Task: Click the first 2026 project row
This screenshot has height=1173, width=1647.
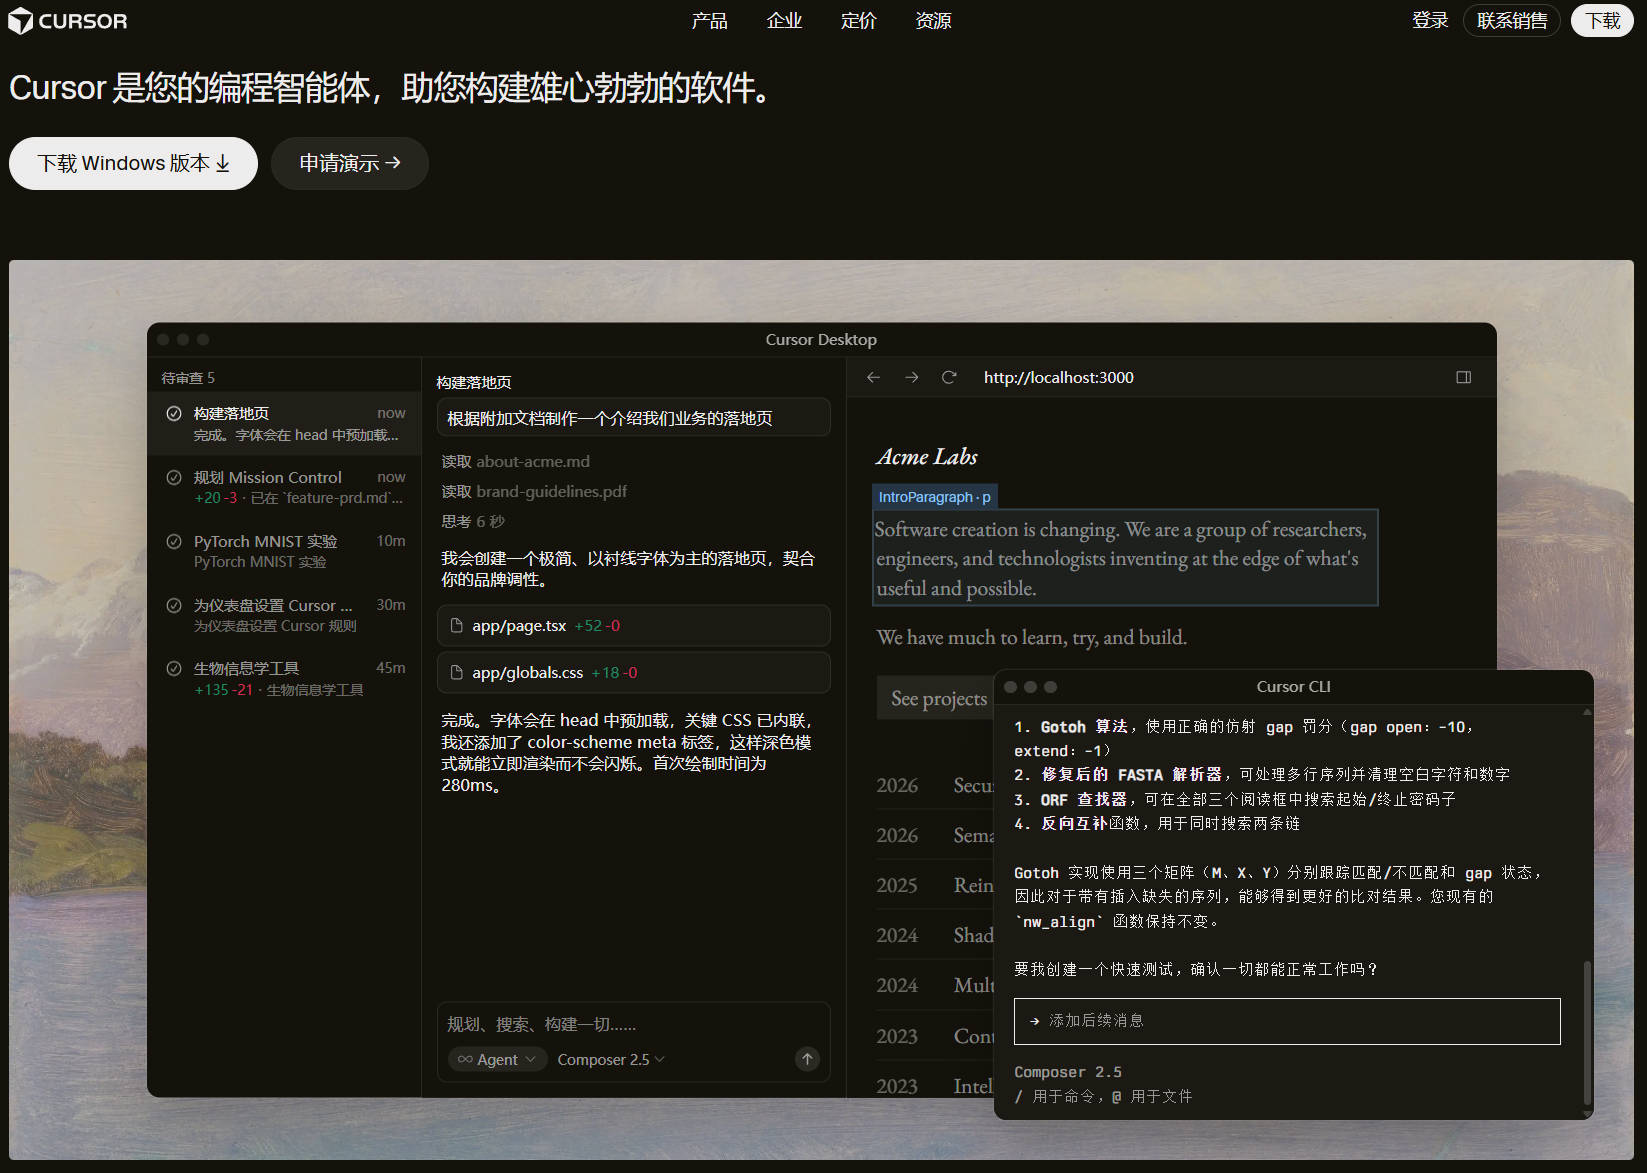Action: click(x=935, y=785)
